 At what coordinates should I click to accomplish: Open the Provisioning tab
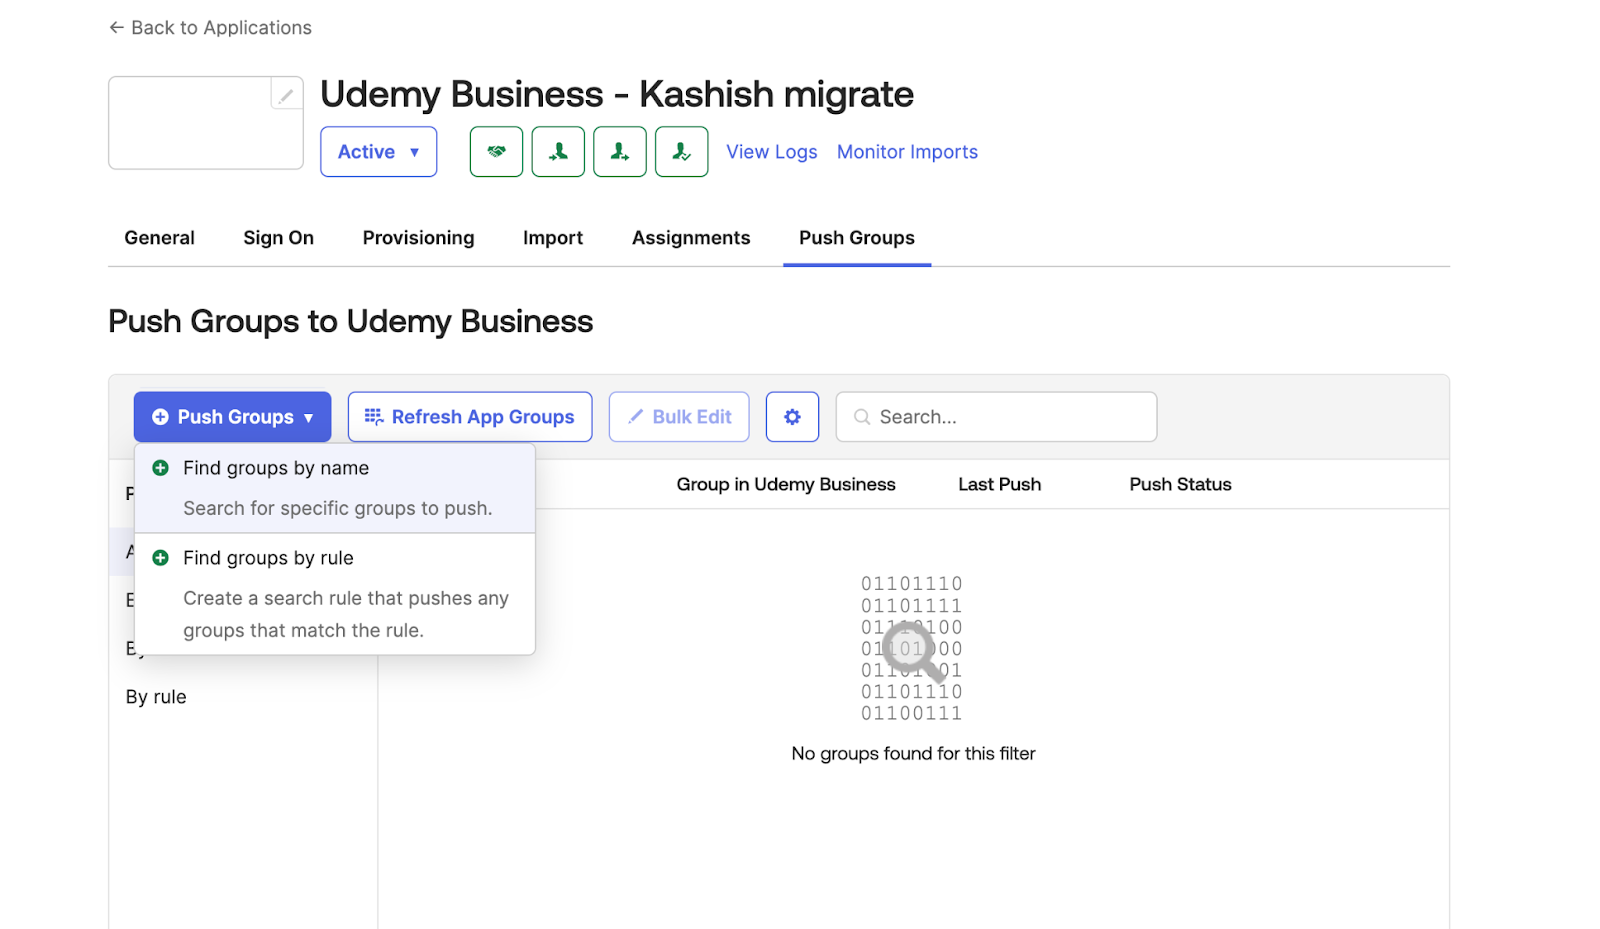click(418, 238)
